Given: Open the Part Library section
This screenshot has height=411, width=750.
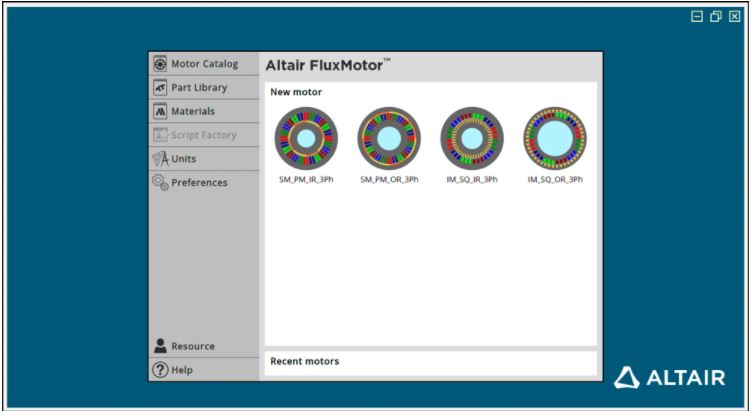Looking at the screenshot, I should click(204, 88).
